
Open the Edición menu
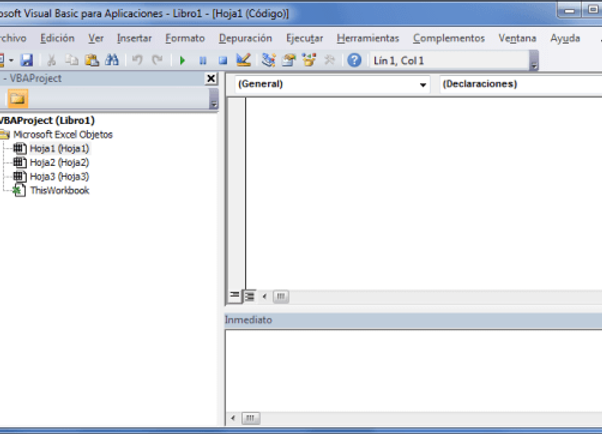pos(57,38)
